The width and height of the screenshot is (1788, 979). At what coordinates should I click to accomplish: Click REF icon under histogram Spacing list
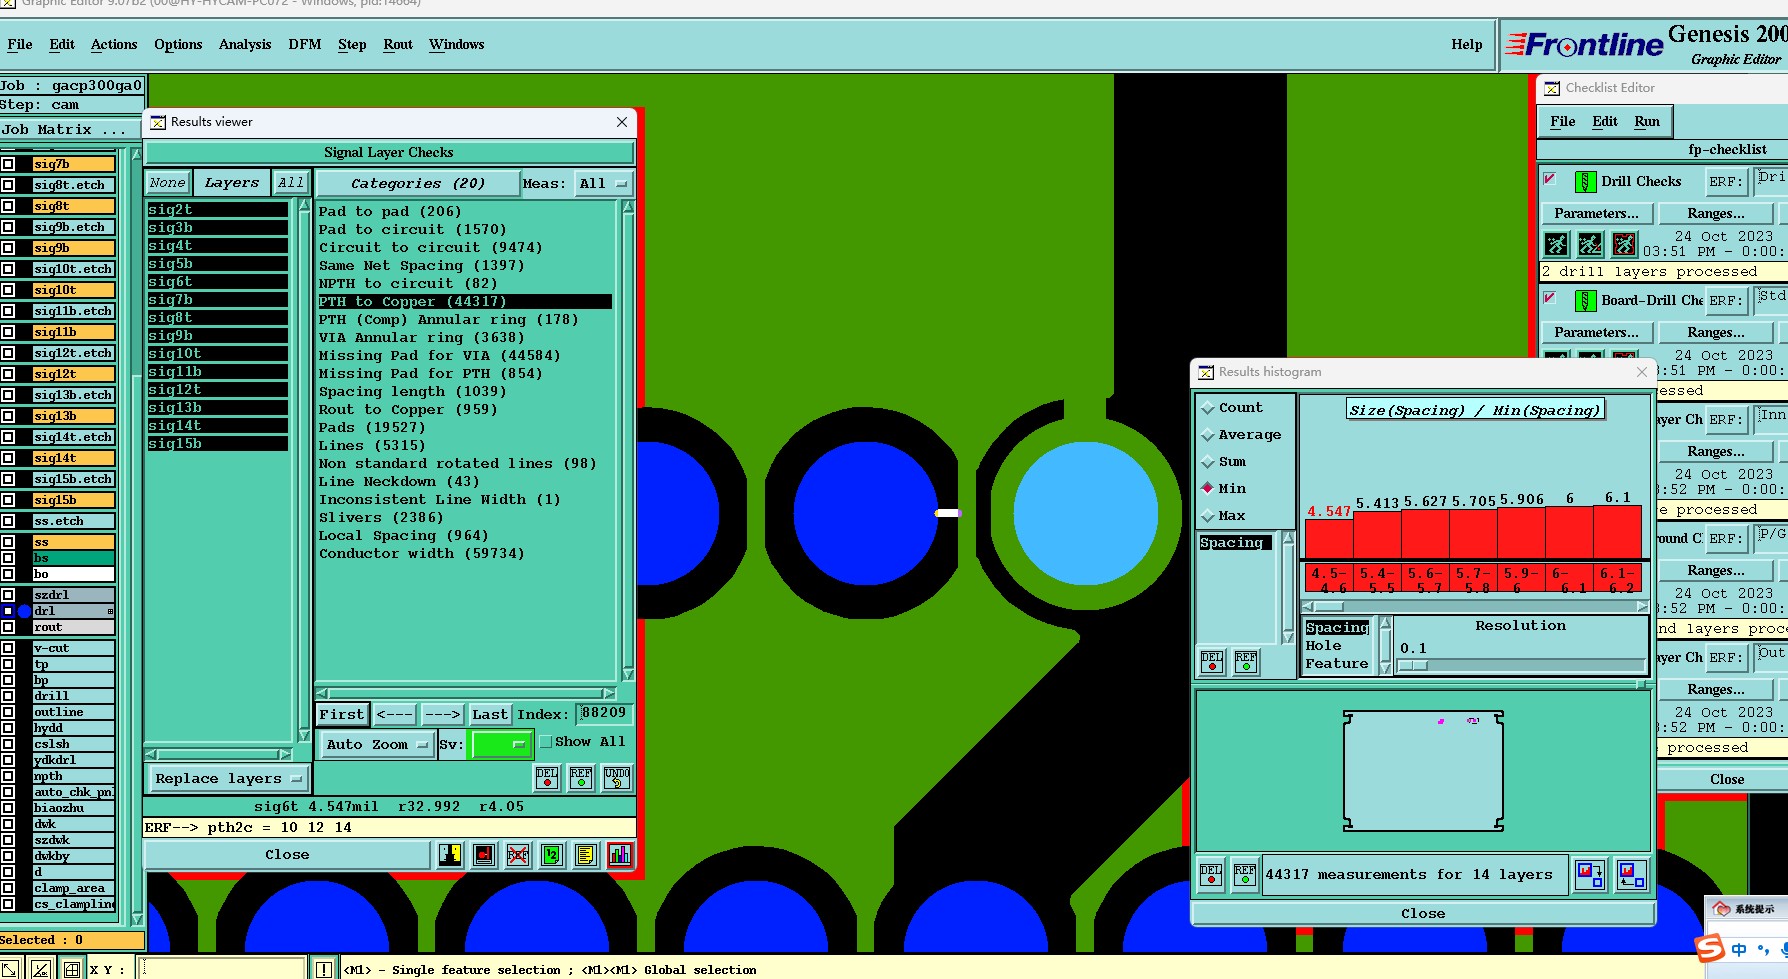pyautogui.click(x=1246, y=662)
